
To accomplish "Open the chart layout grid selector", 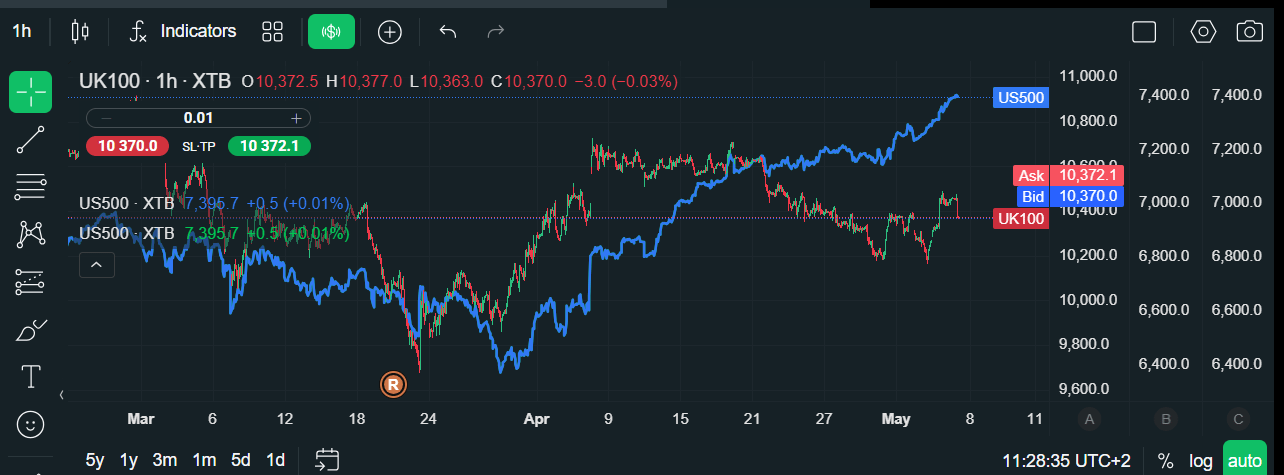I will click(272, 31).
